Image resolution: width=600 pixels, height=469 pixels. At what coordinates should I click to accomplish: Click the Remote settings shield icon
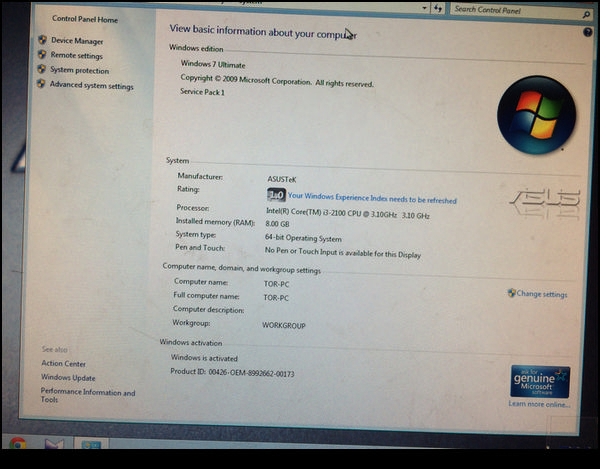coord(42,54)
